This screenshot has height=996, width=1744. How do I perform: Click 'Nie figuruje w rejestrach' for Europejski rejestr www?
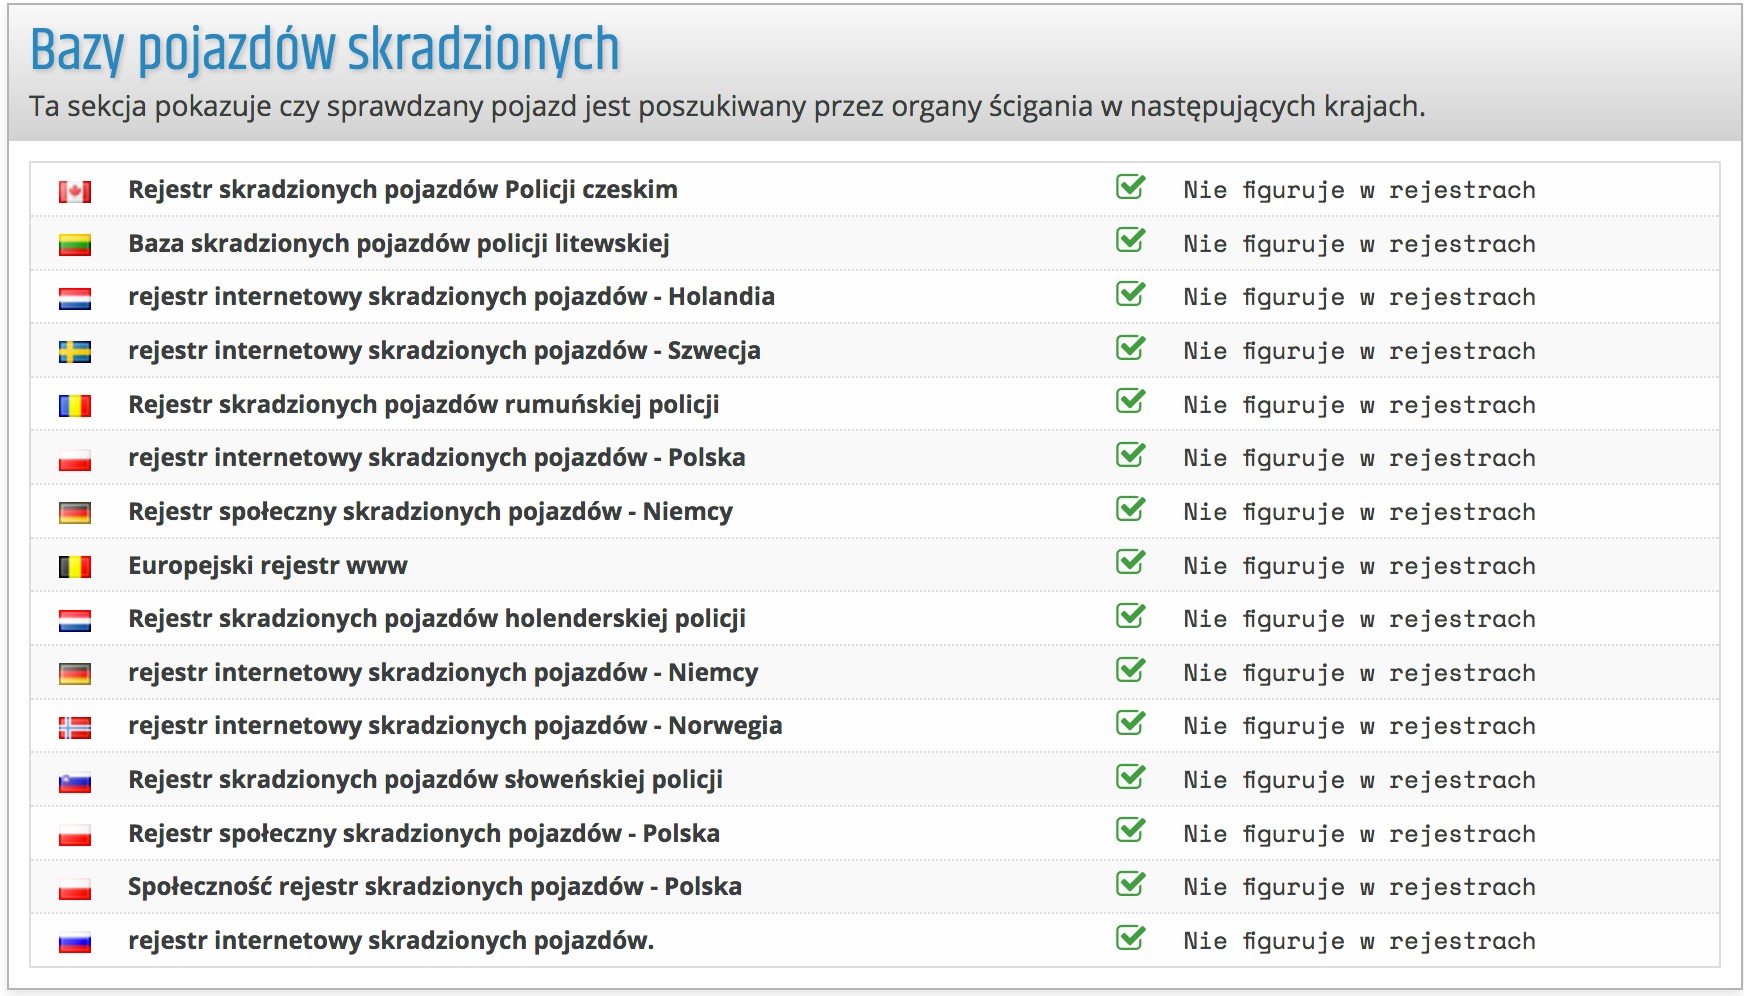click(1359, 566)
